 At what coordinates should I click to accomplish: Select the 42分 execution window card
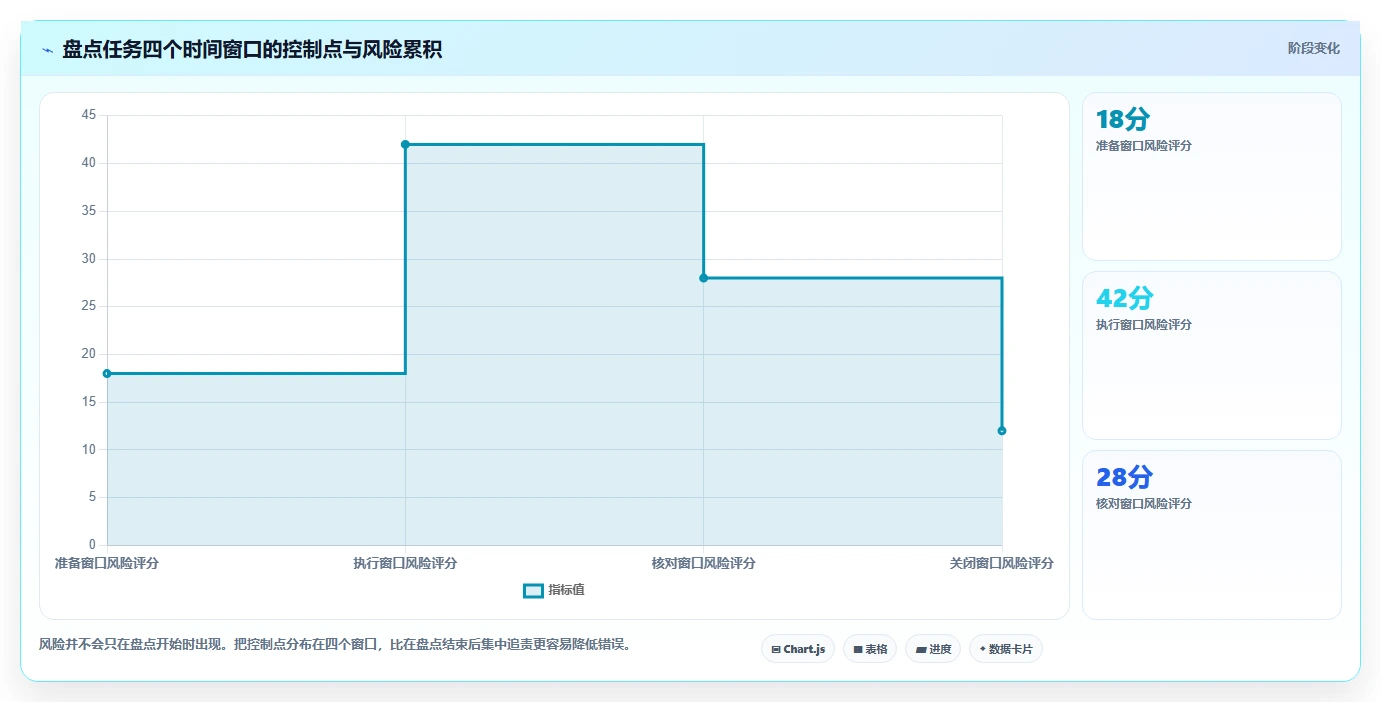click(1211, 356)
